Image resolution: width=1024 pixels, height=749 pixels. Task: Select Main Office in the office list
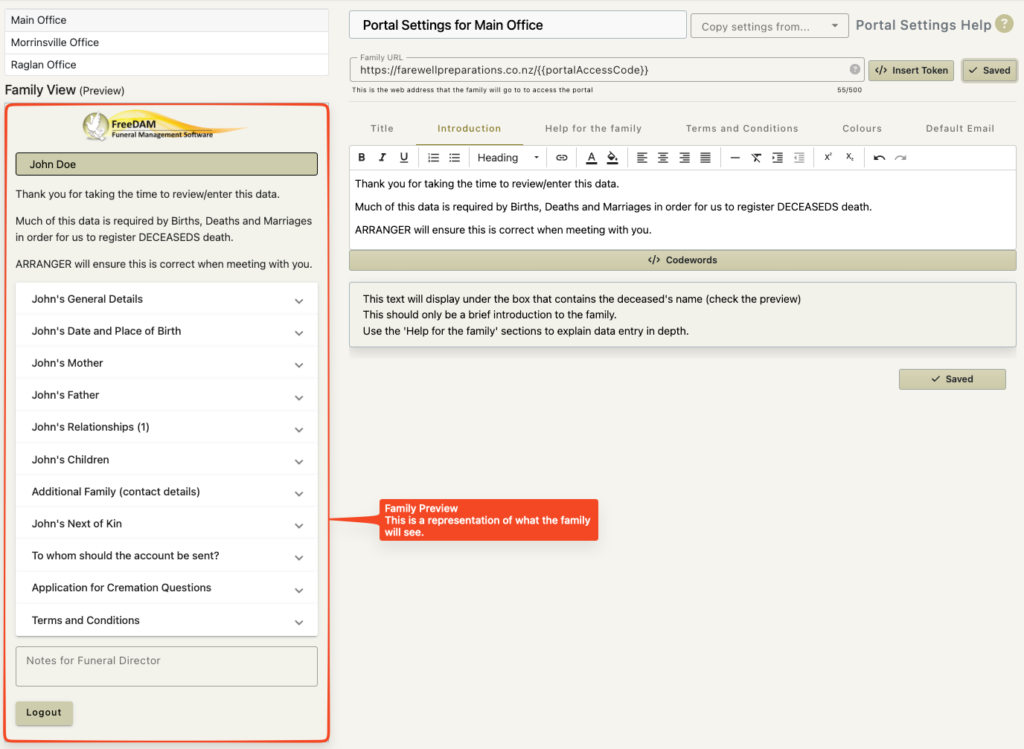click(167, 20)
